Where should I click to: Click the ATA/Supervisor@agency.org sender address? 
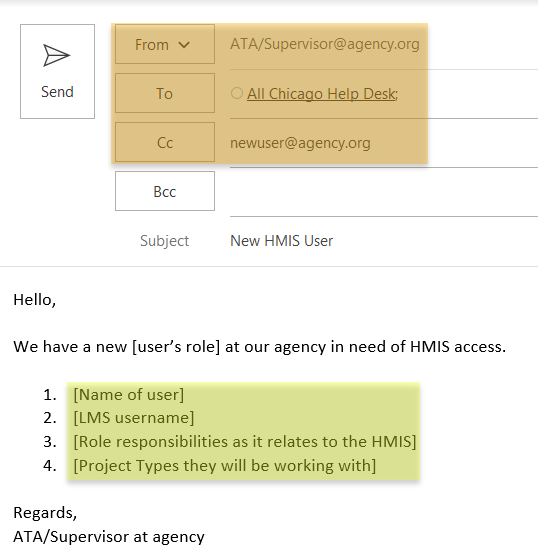tap(325, 44)
